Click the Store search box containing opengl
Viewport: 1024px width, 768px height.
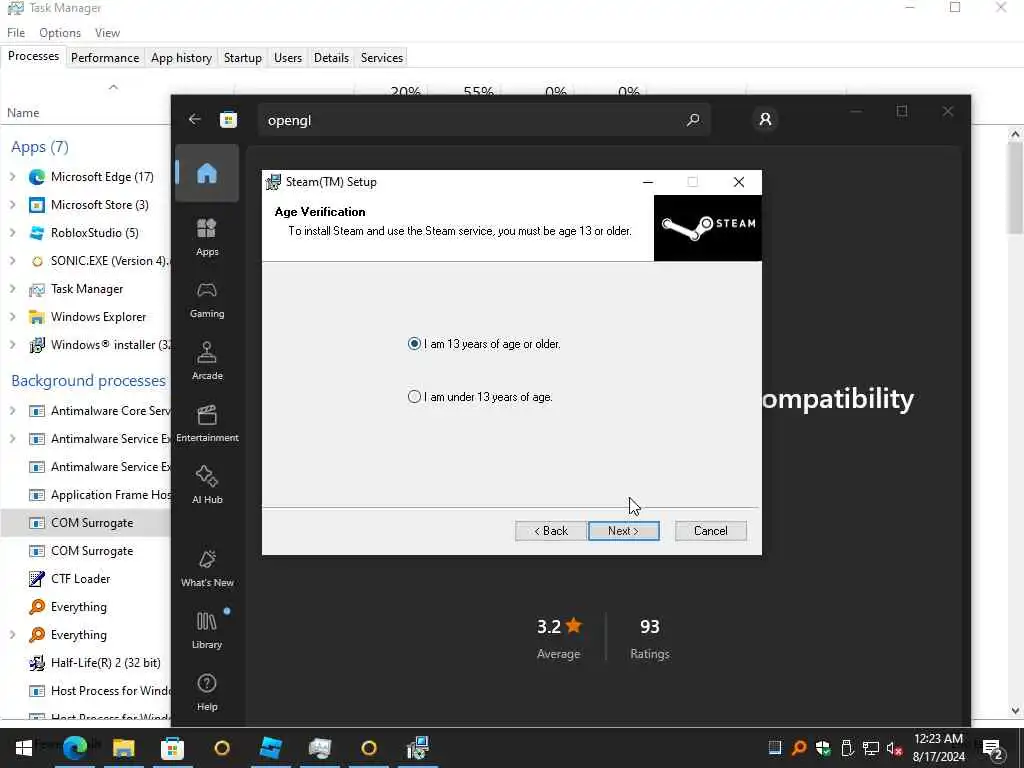485,120
